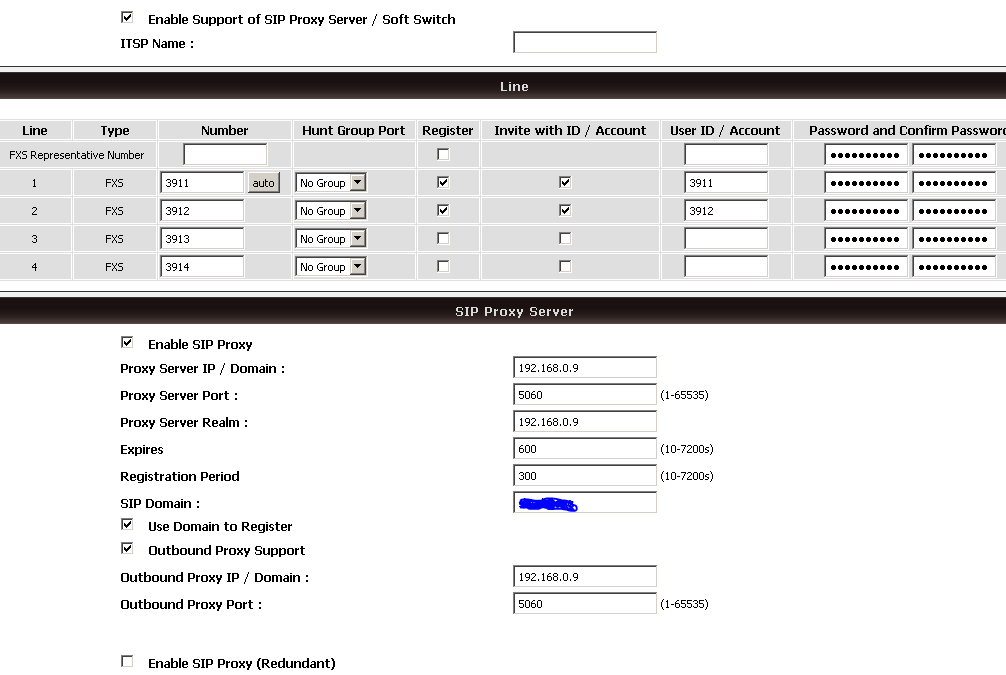Image resolution: width=1006 pixels, height=675 pixels.
Task: Enable the Register checkbox for line 3
Action: coord(443,239)
